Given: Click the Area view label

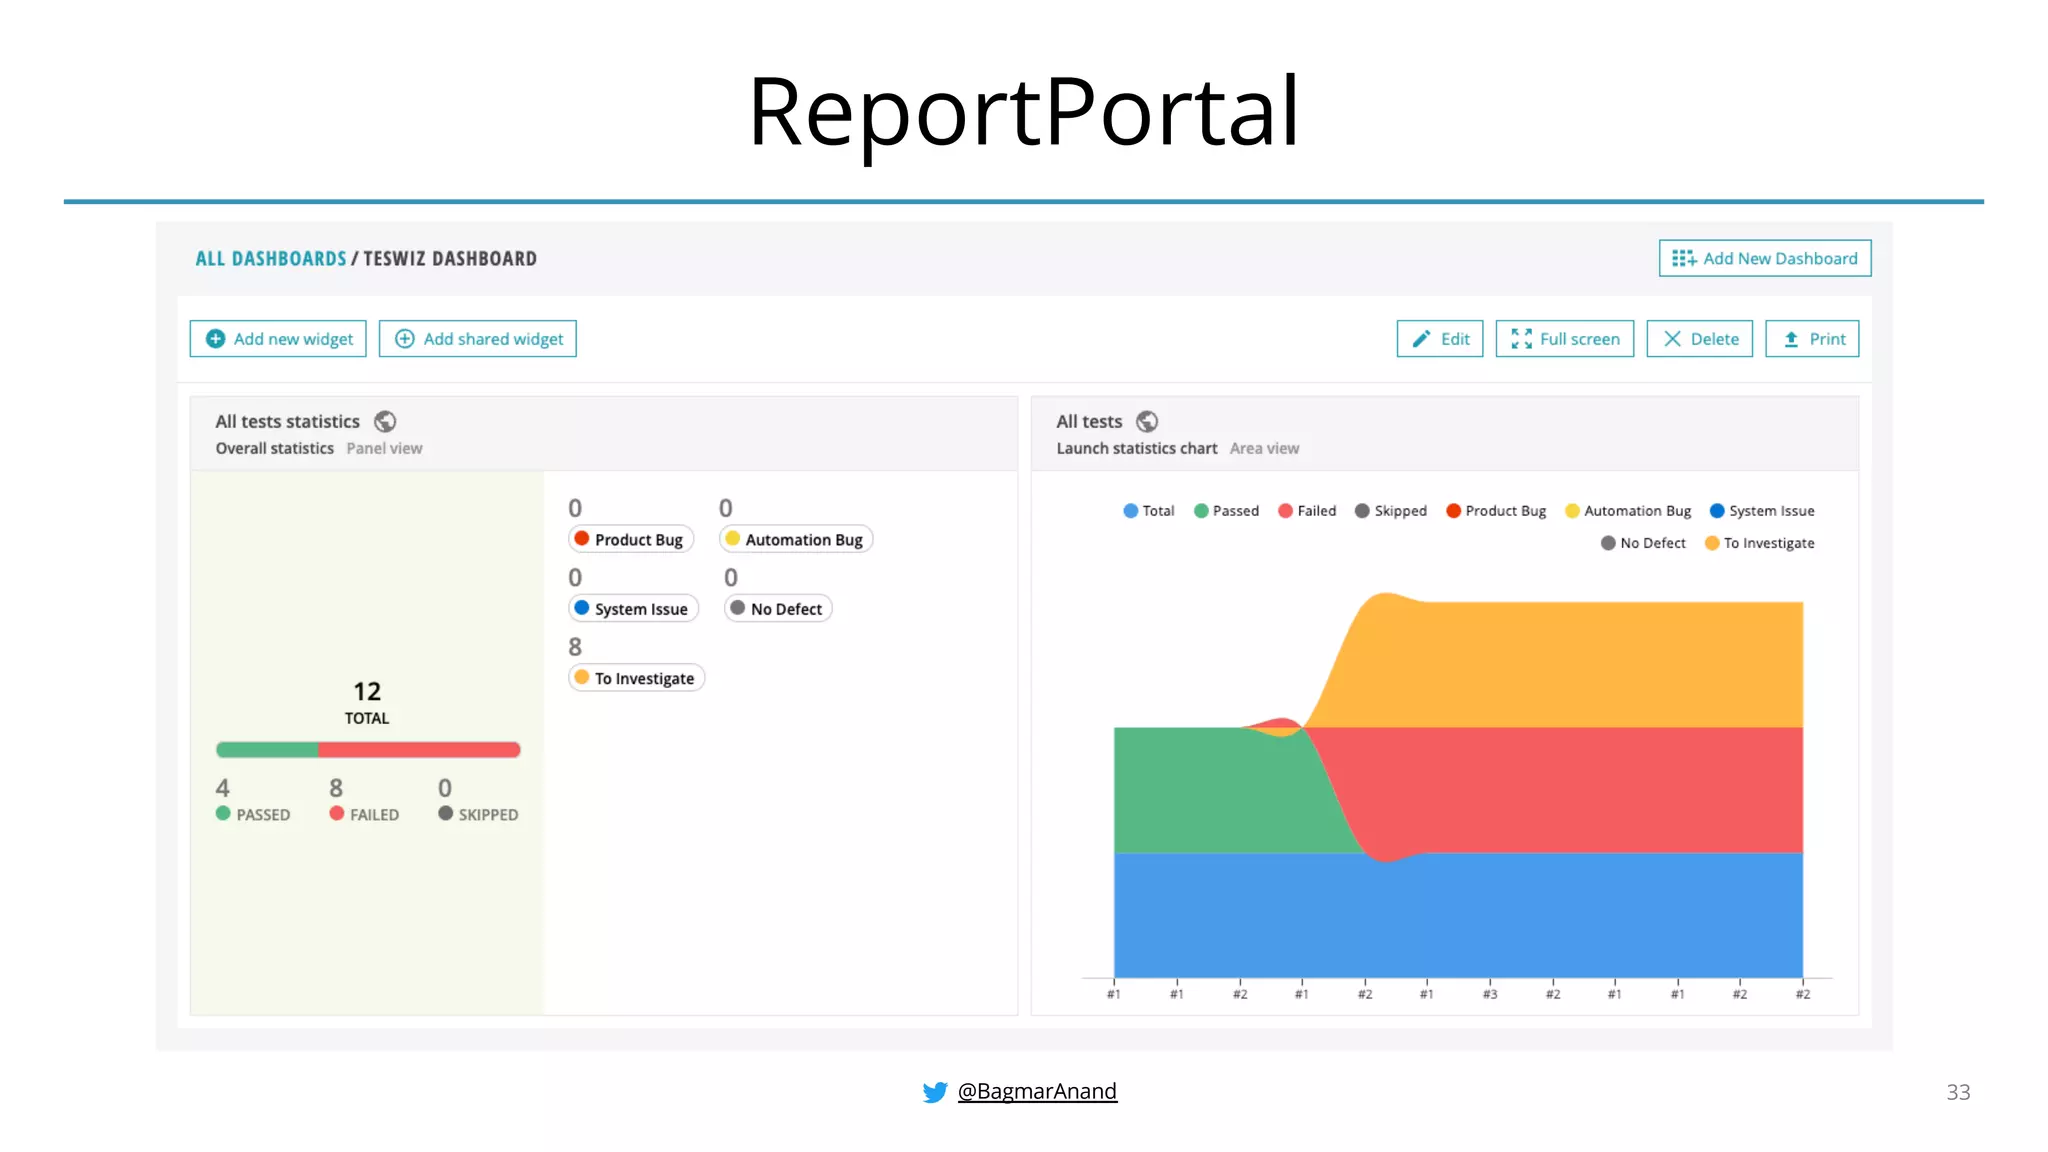Looking at the screenshot, I should [1264, 449].
